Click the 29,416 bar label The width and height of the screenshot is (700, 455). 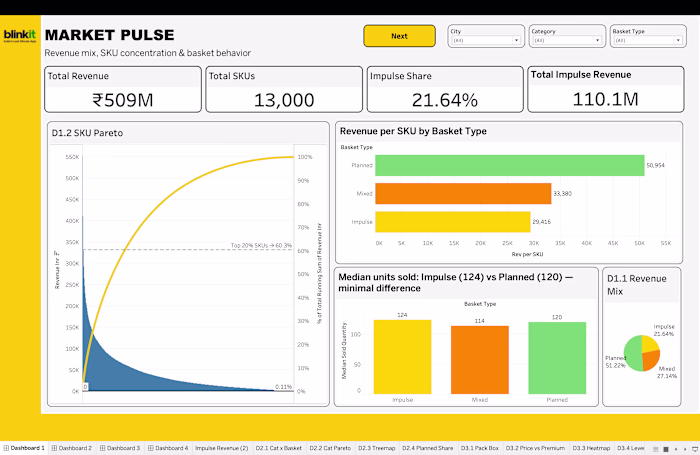tap(542, 222)
